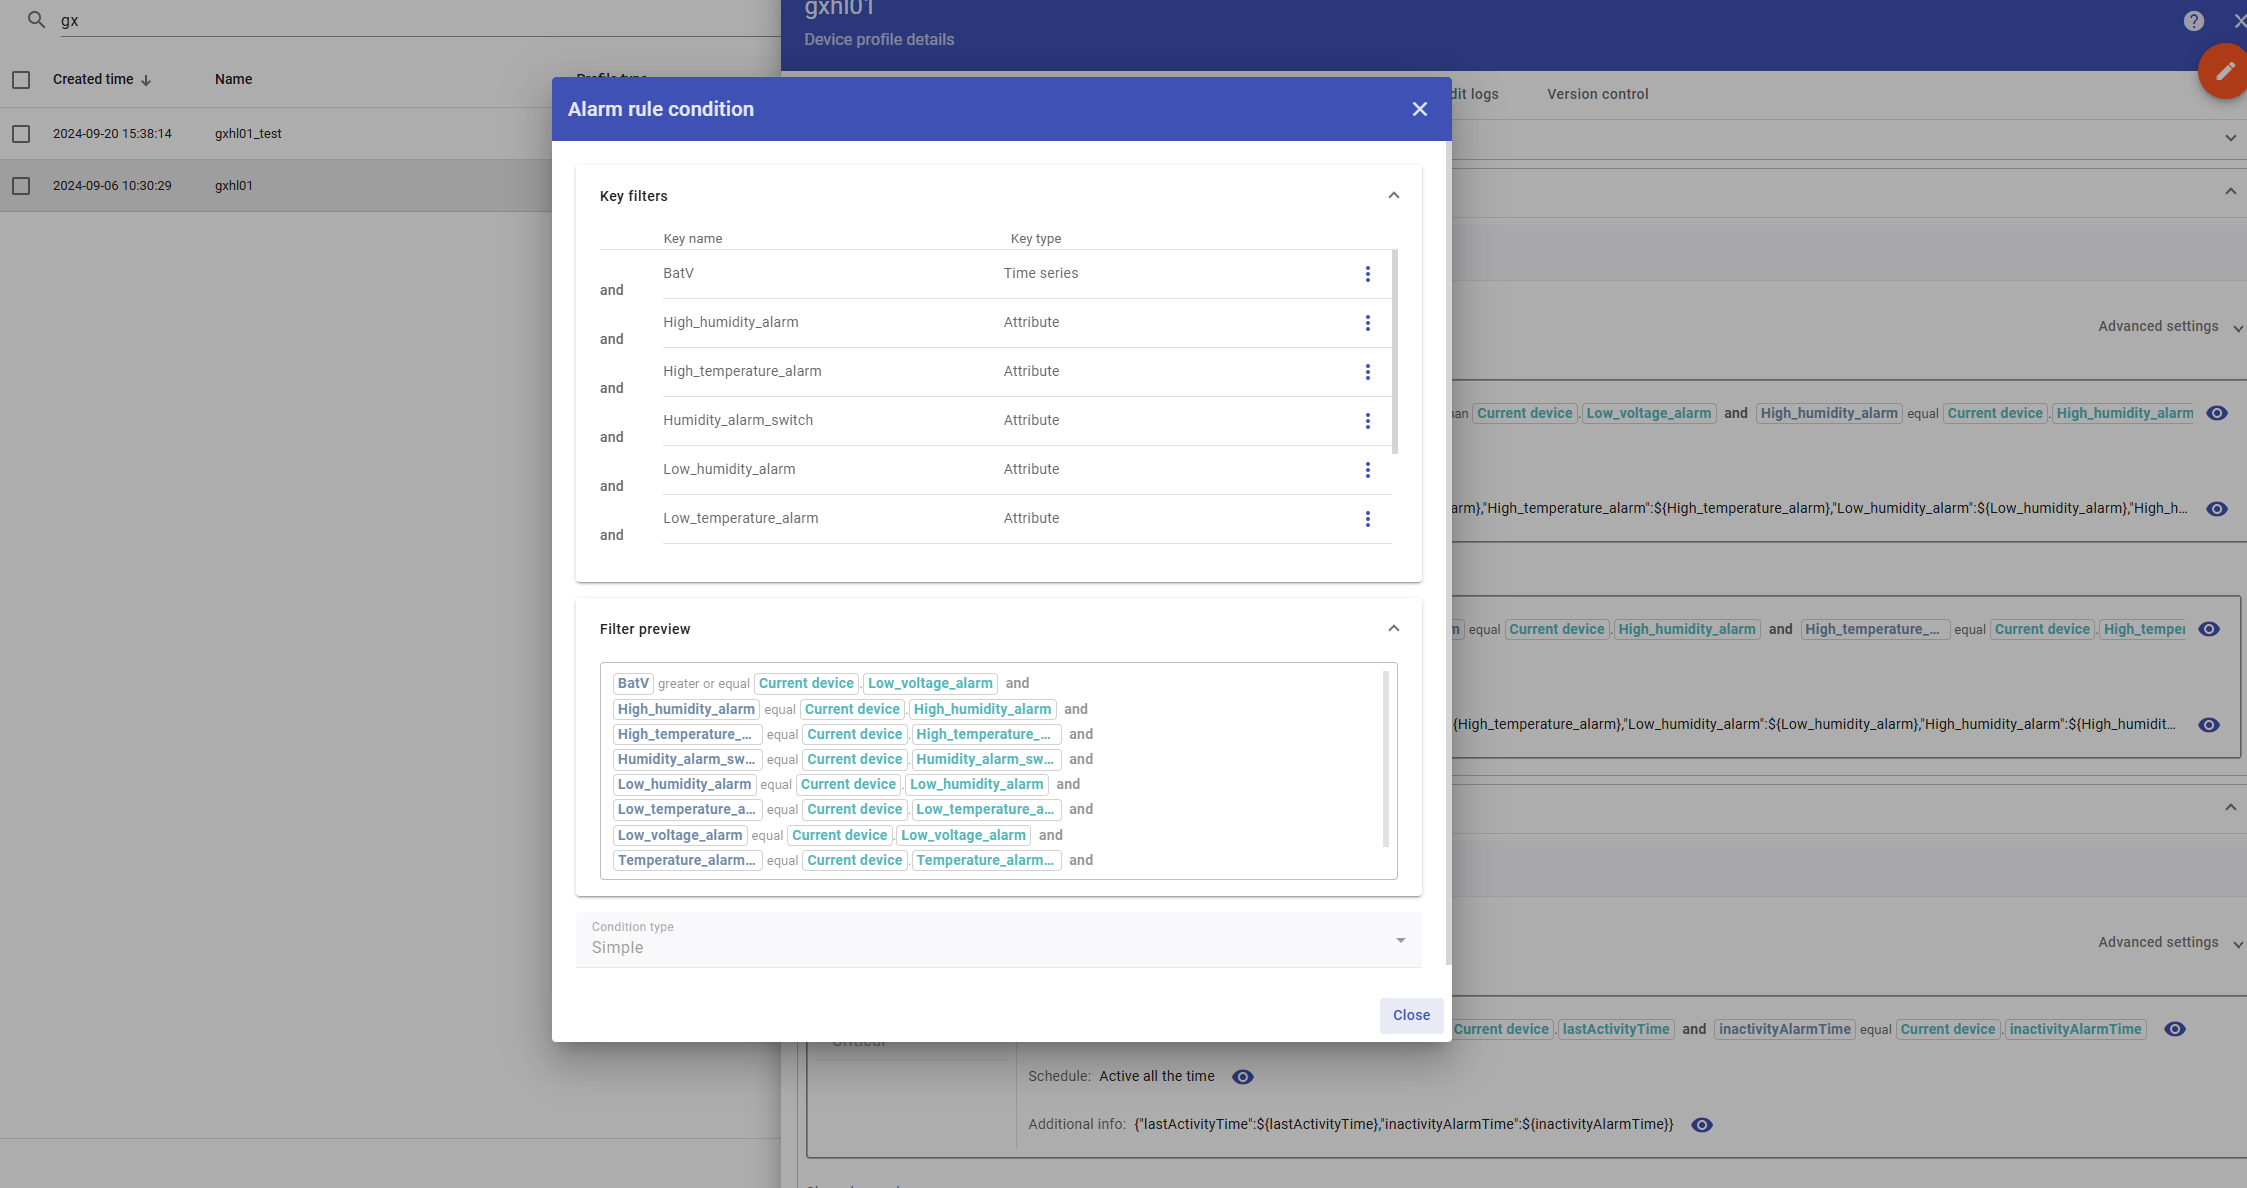Toggle the select-all header checkbox
The width and height of the screenshot is (2247, 1188).
(21, 80)
